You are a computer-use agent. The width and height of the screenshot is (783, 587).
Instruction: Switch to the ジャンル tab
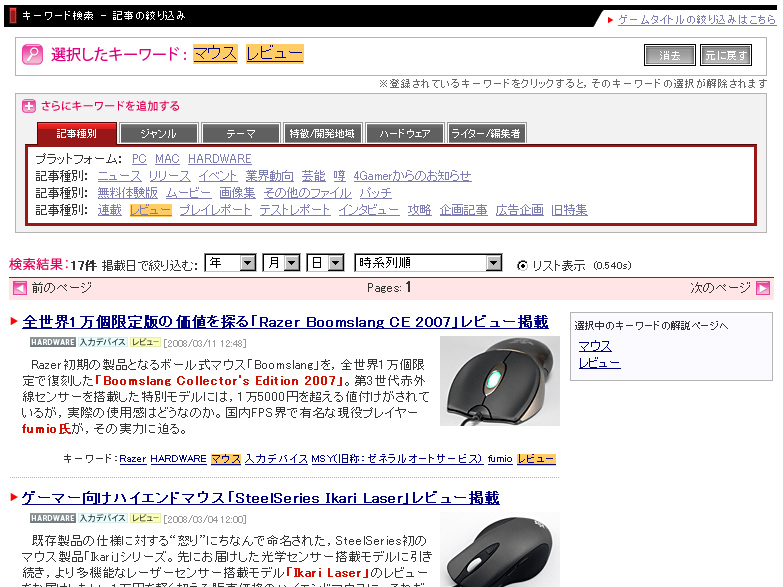coord(159,133)
